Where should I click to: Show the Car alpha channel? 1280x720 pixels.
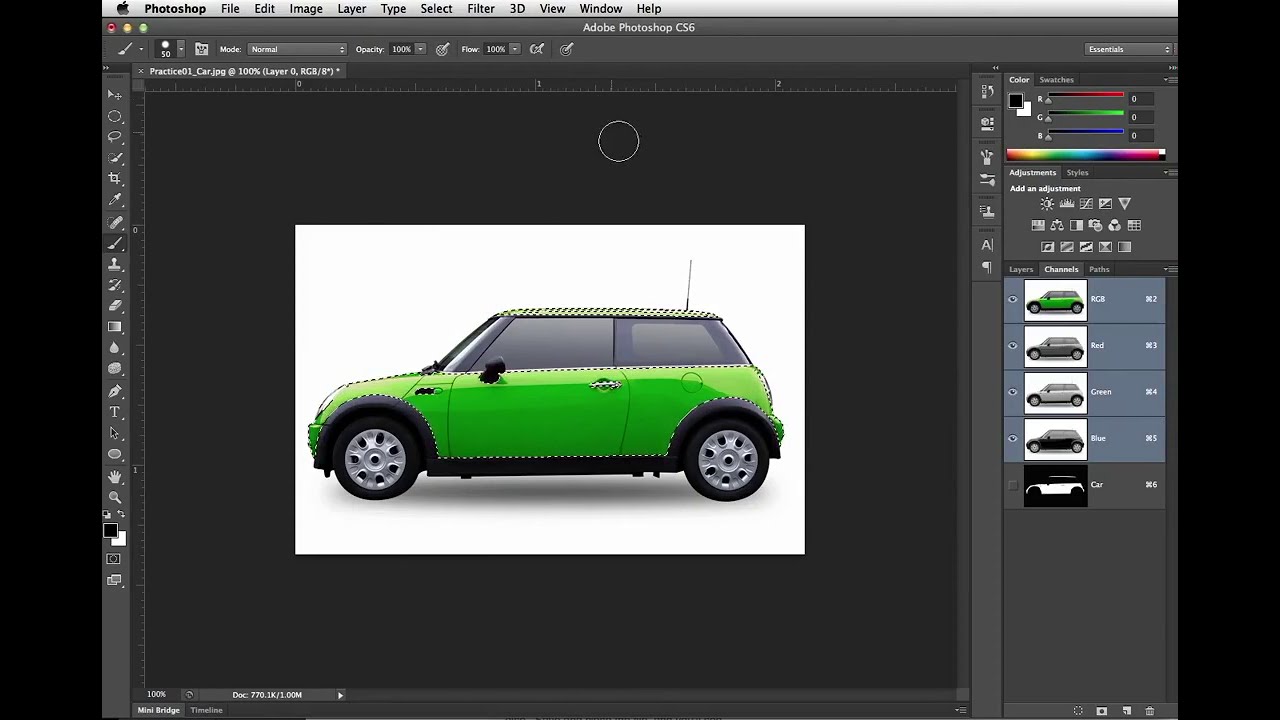pyautogui.click(x=1013, y=485)
